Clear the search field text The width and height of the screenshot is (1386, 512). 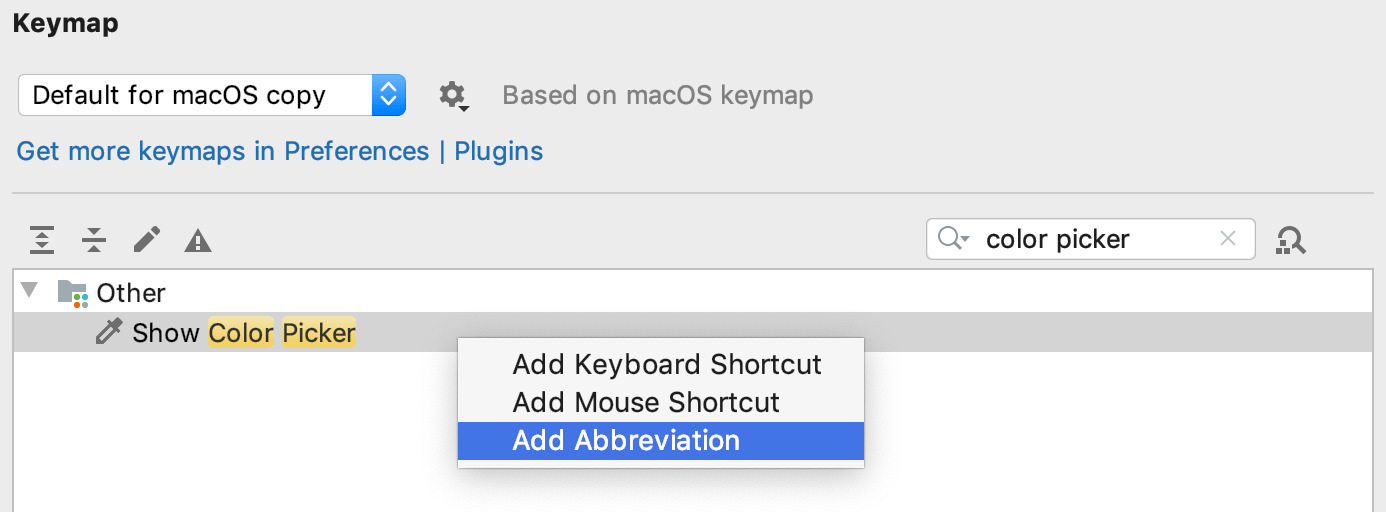tap(1228, 239)
